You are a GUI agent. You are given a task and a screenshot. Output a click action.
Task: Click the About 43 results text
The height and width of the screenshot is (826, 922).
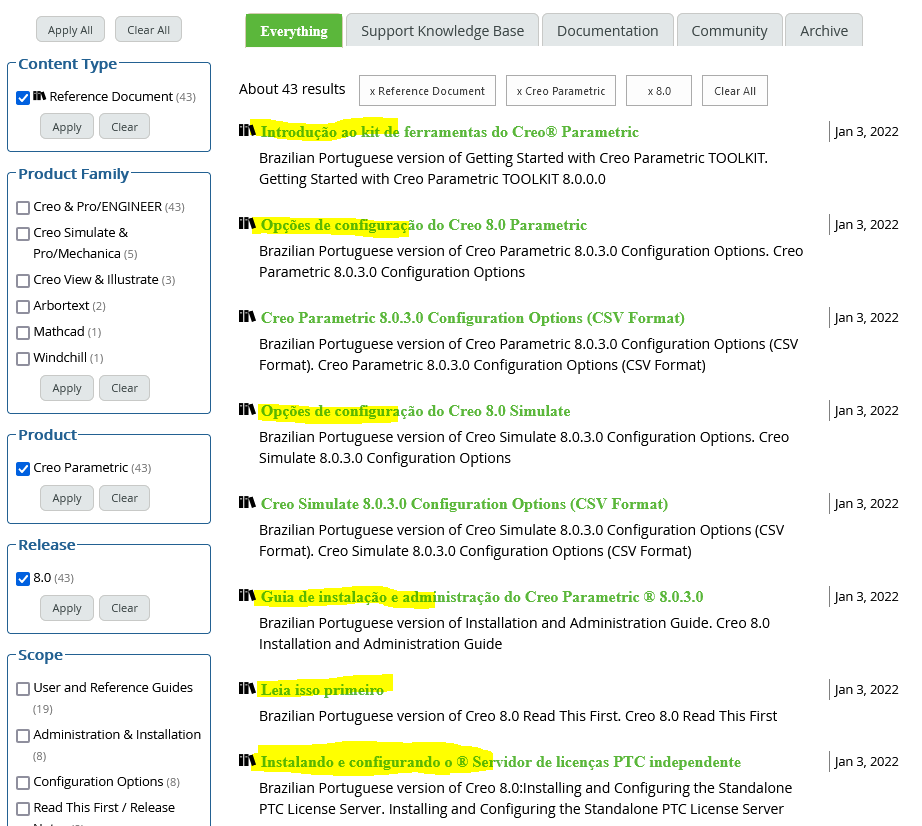[292, 89]
